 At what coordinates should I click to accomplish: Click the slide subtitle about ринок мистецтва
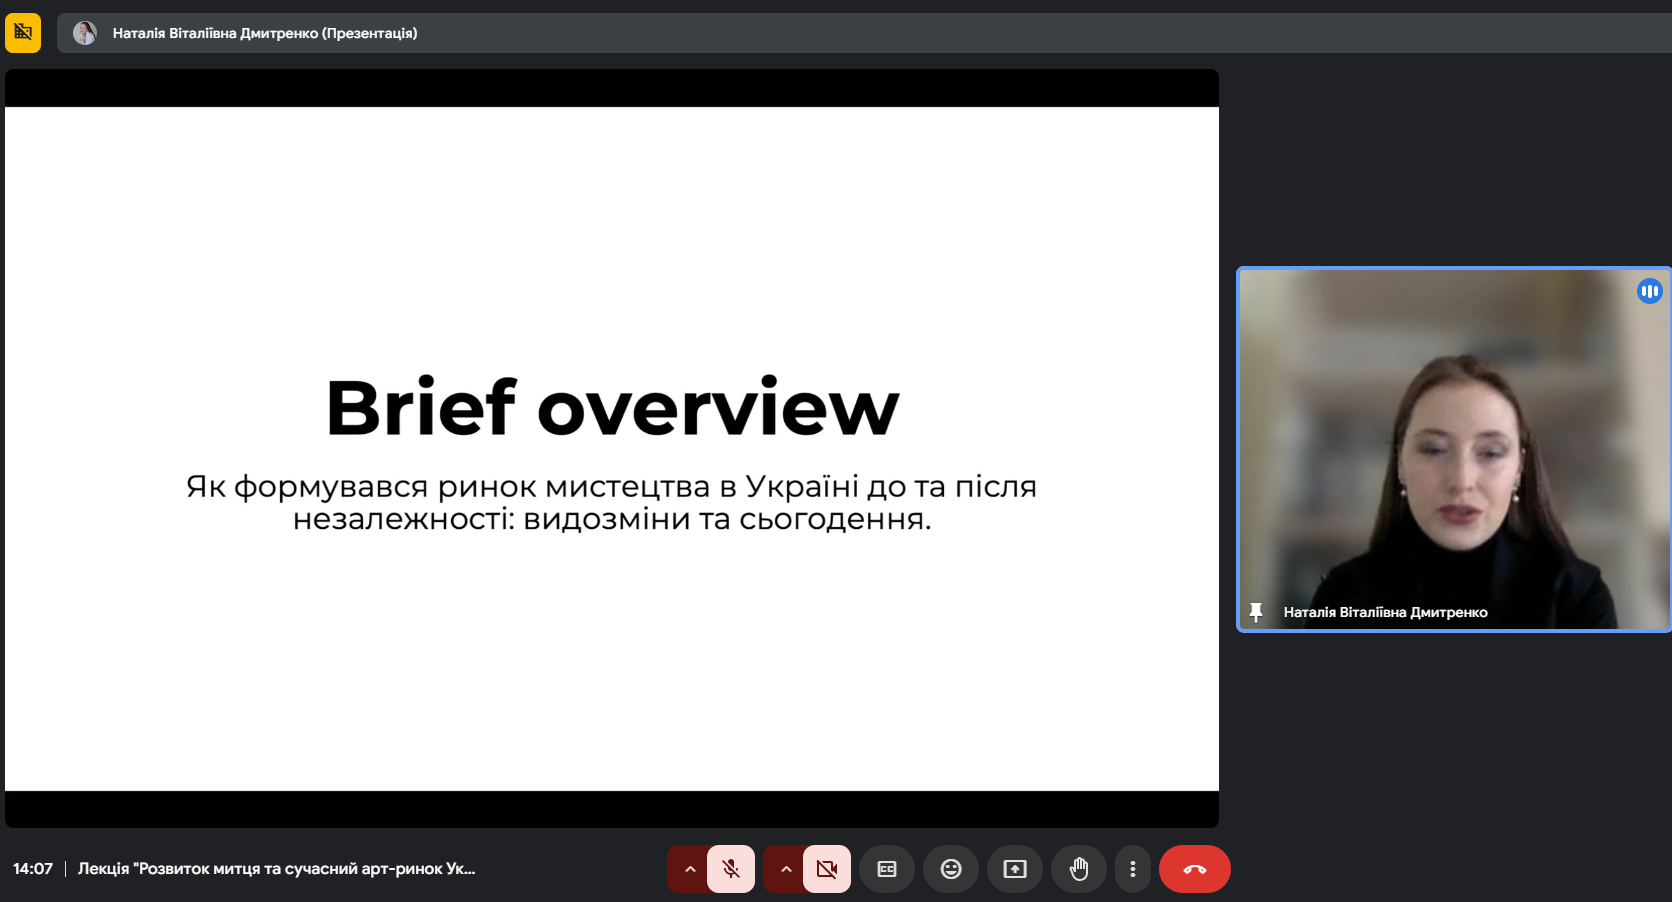pos(612,502)
